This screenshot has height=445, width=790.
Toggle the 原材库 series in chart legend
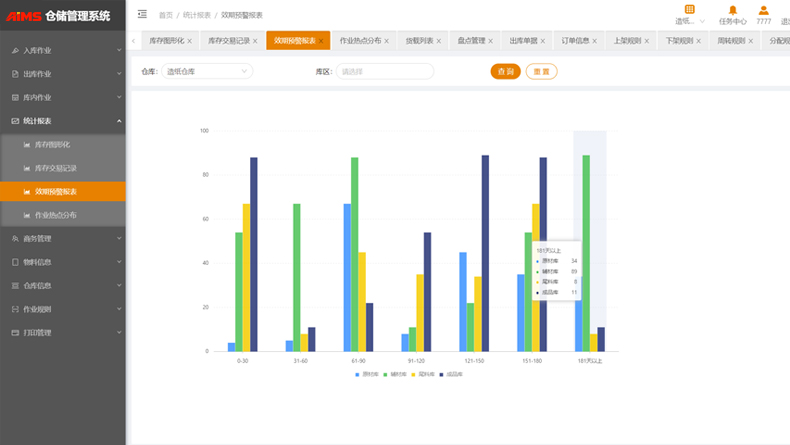coord(364,374)
